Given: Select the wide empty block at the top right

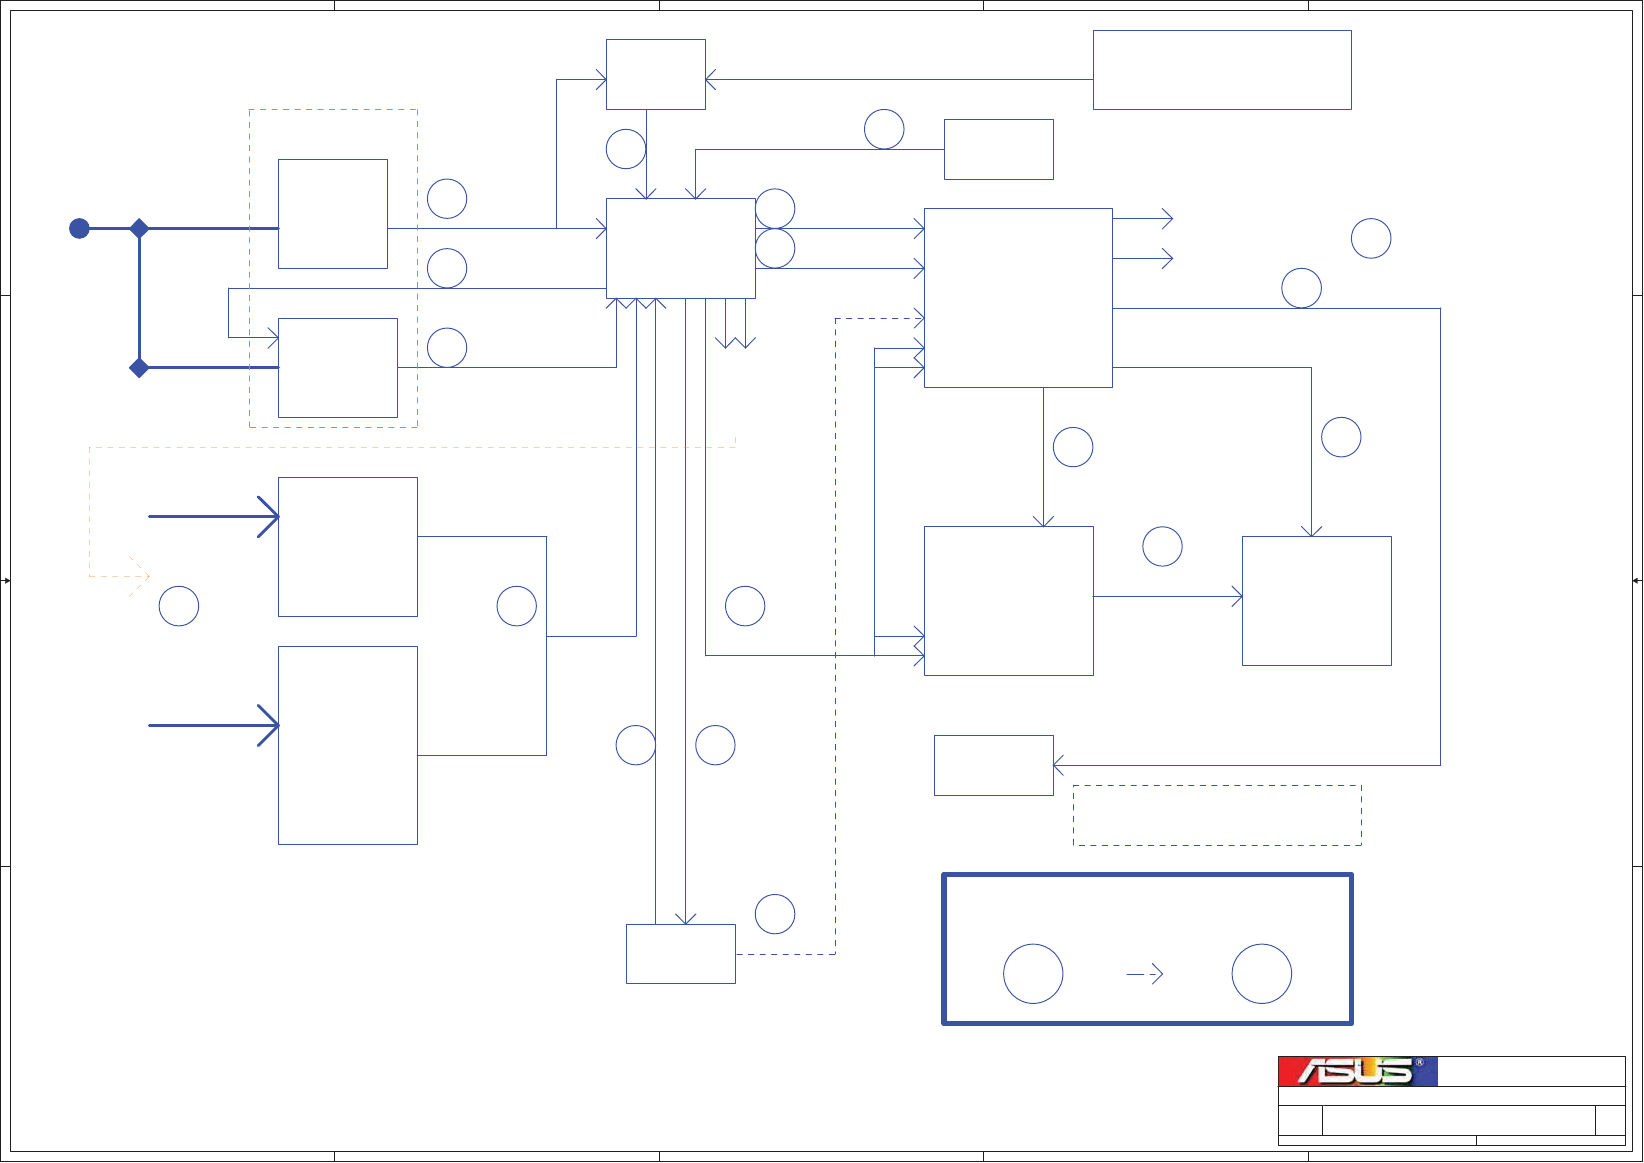Looking at the screenshot, I should [1222, 70].
